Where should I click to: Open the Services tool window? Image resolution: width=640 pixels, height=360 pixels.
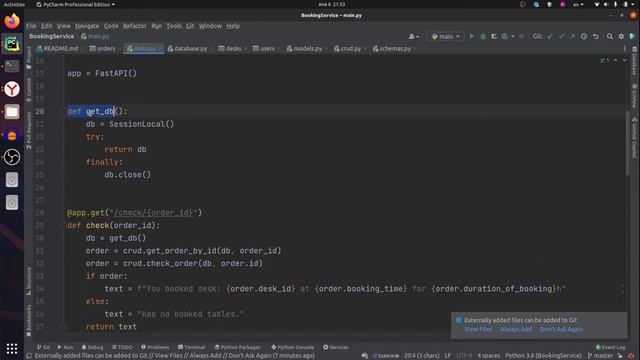pos(336,347)
